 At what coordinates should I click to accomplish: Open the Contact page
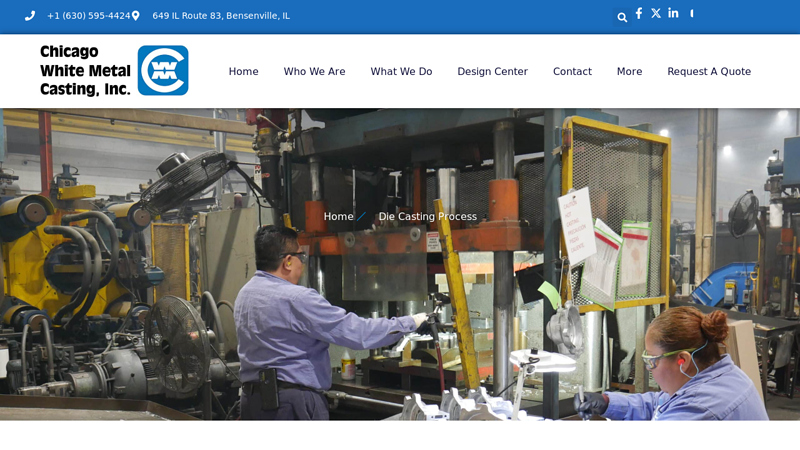[x=572, y=71]
